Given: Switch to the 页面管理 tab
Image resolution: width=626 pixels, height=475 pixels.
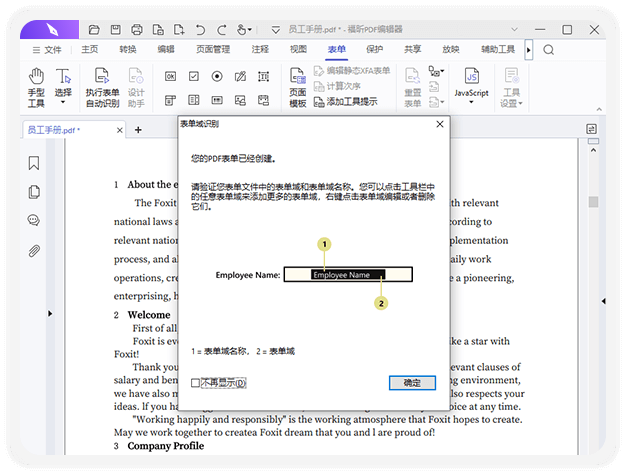Looking at the screenshot, I should 213,49.
